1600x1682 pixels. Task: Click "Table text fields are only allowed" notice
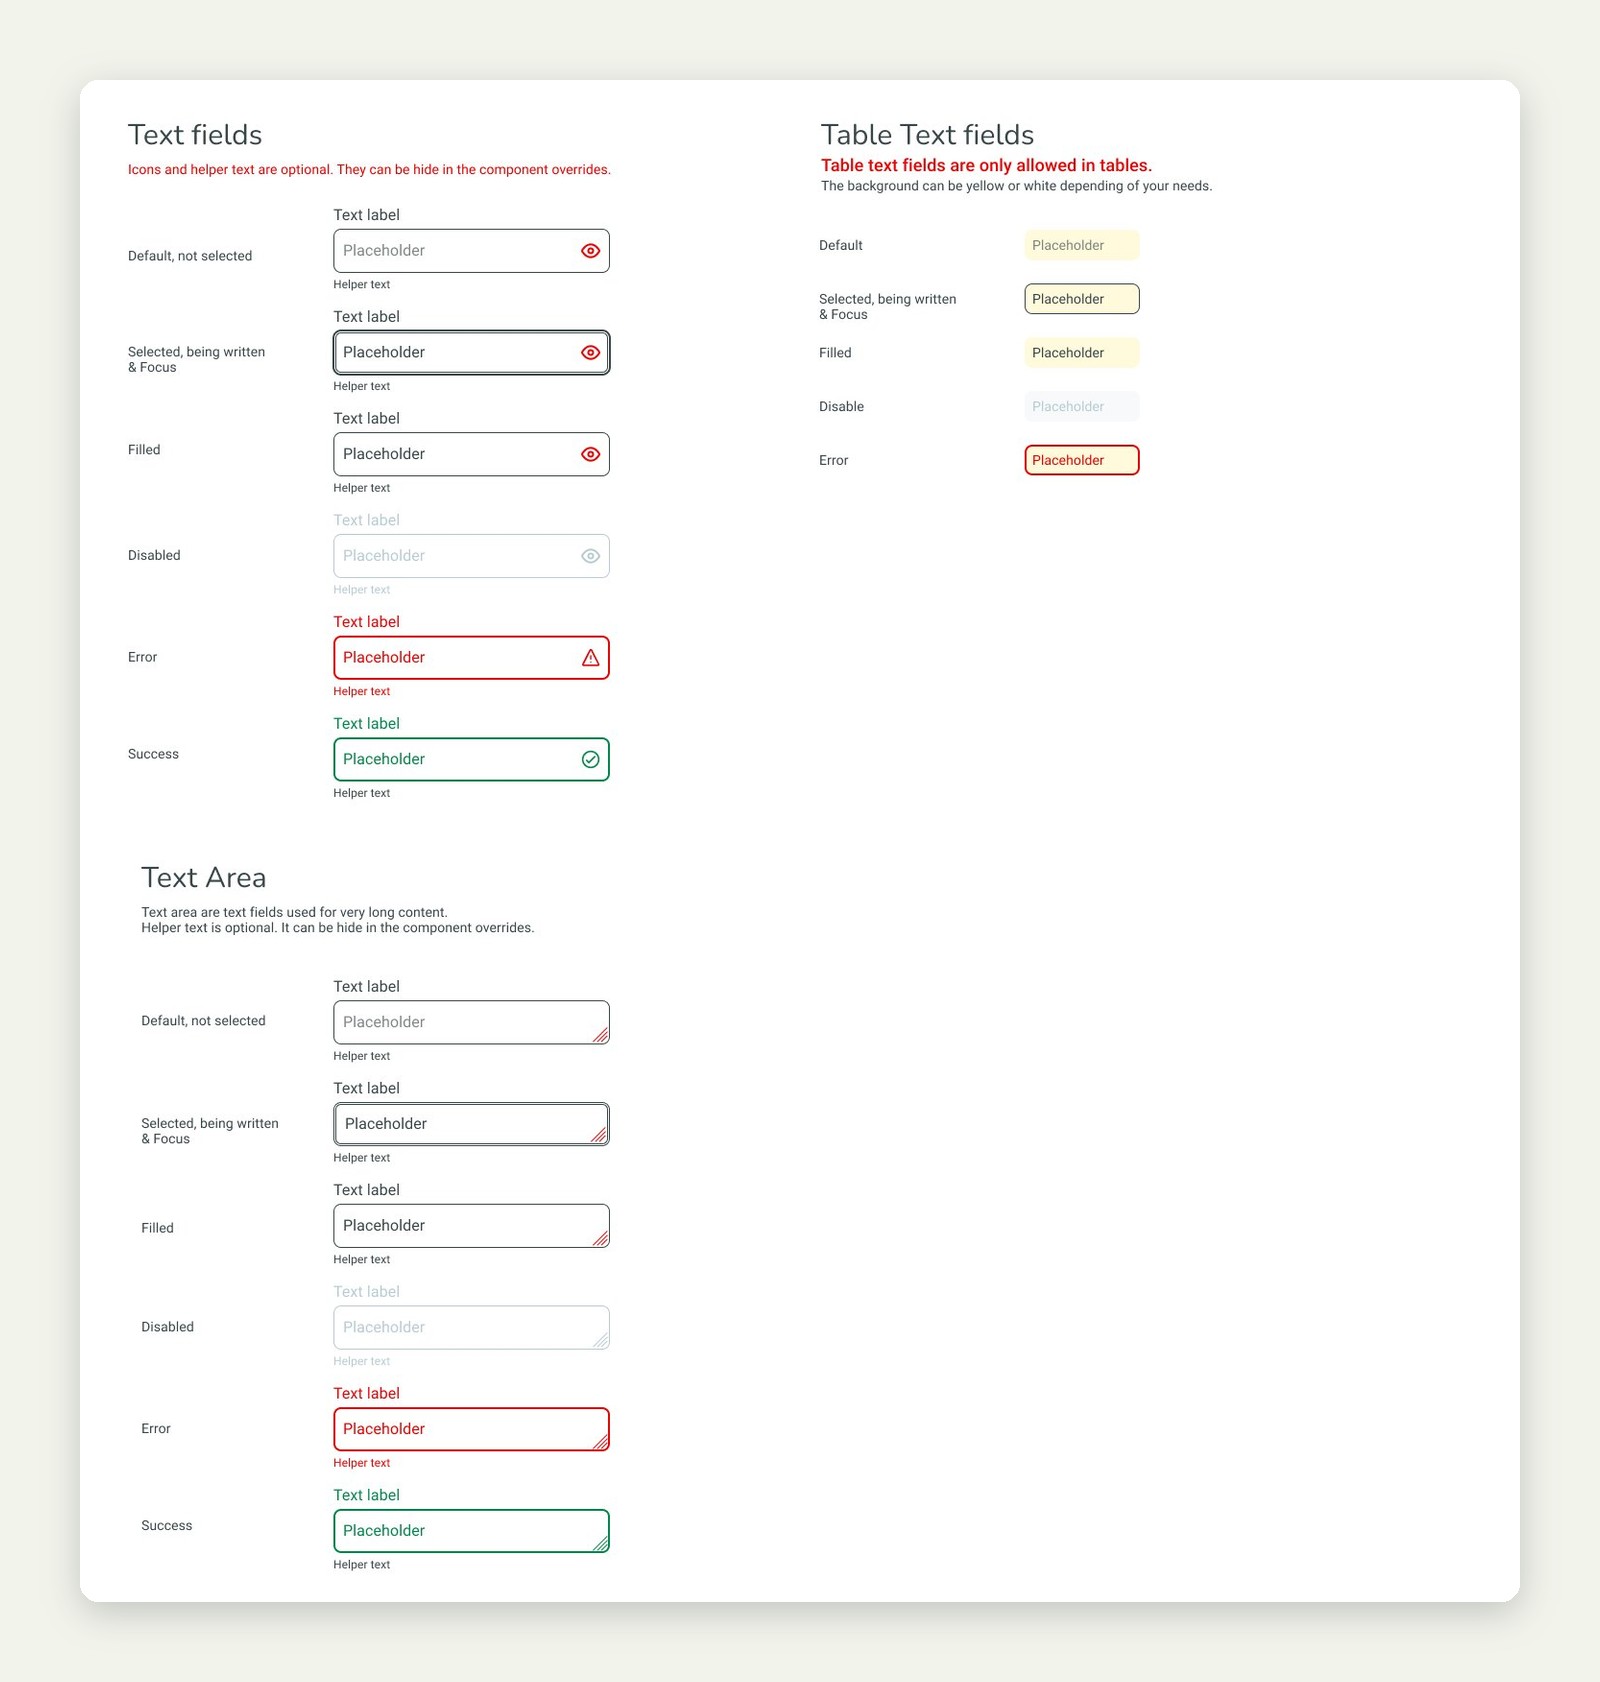click(x=986, y=166)
